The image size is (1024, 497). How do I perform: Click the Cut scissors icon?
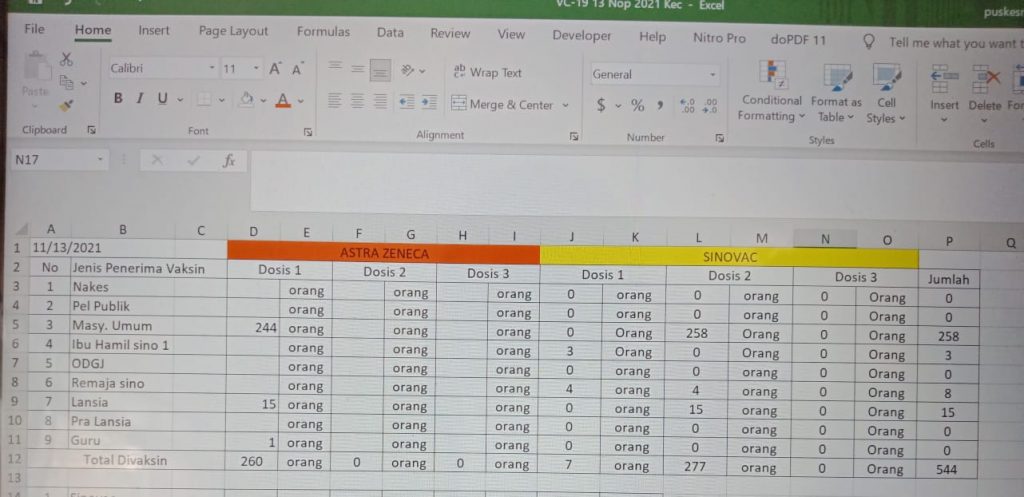click(x=66, y=60)
